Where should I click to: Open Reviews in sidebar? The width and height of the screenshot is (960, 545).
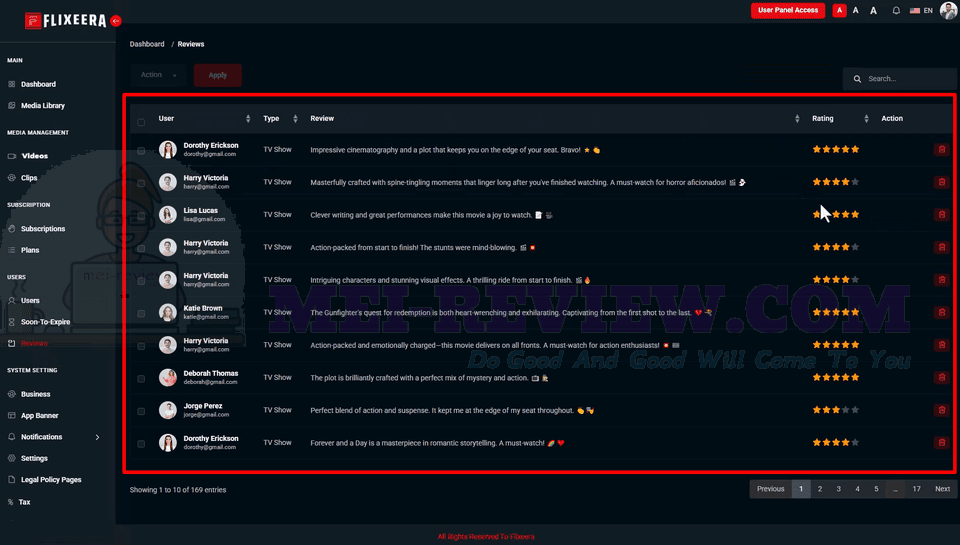[x=34, y=344]
